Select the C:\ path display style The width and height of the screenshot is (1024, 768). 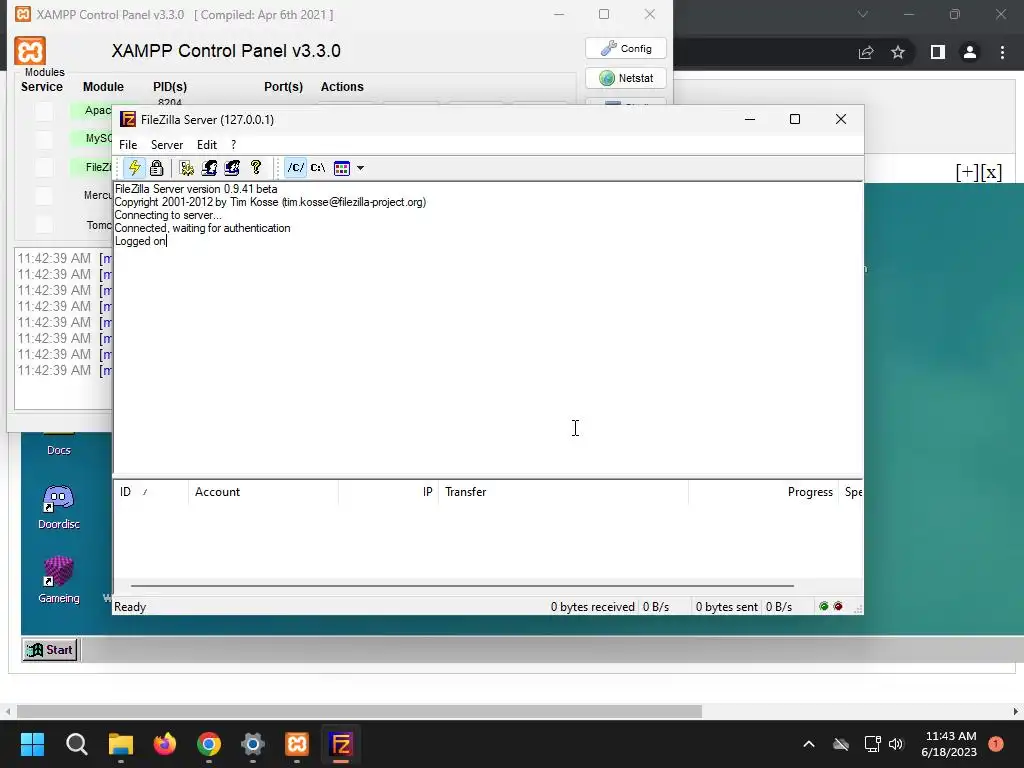point(318,168)
